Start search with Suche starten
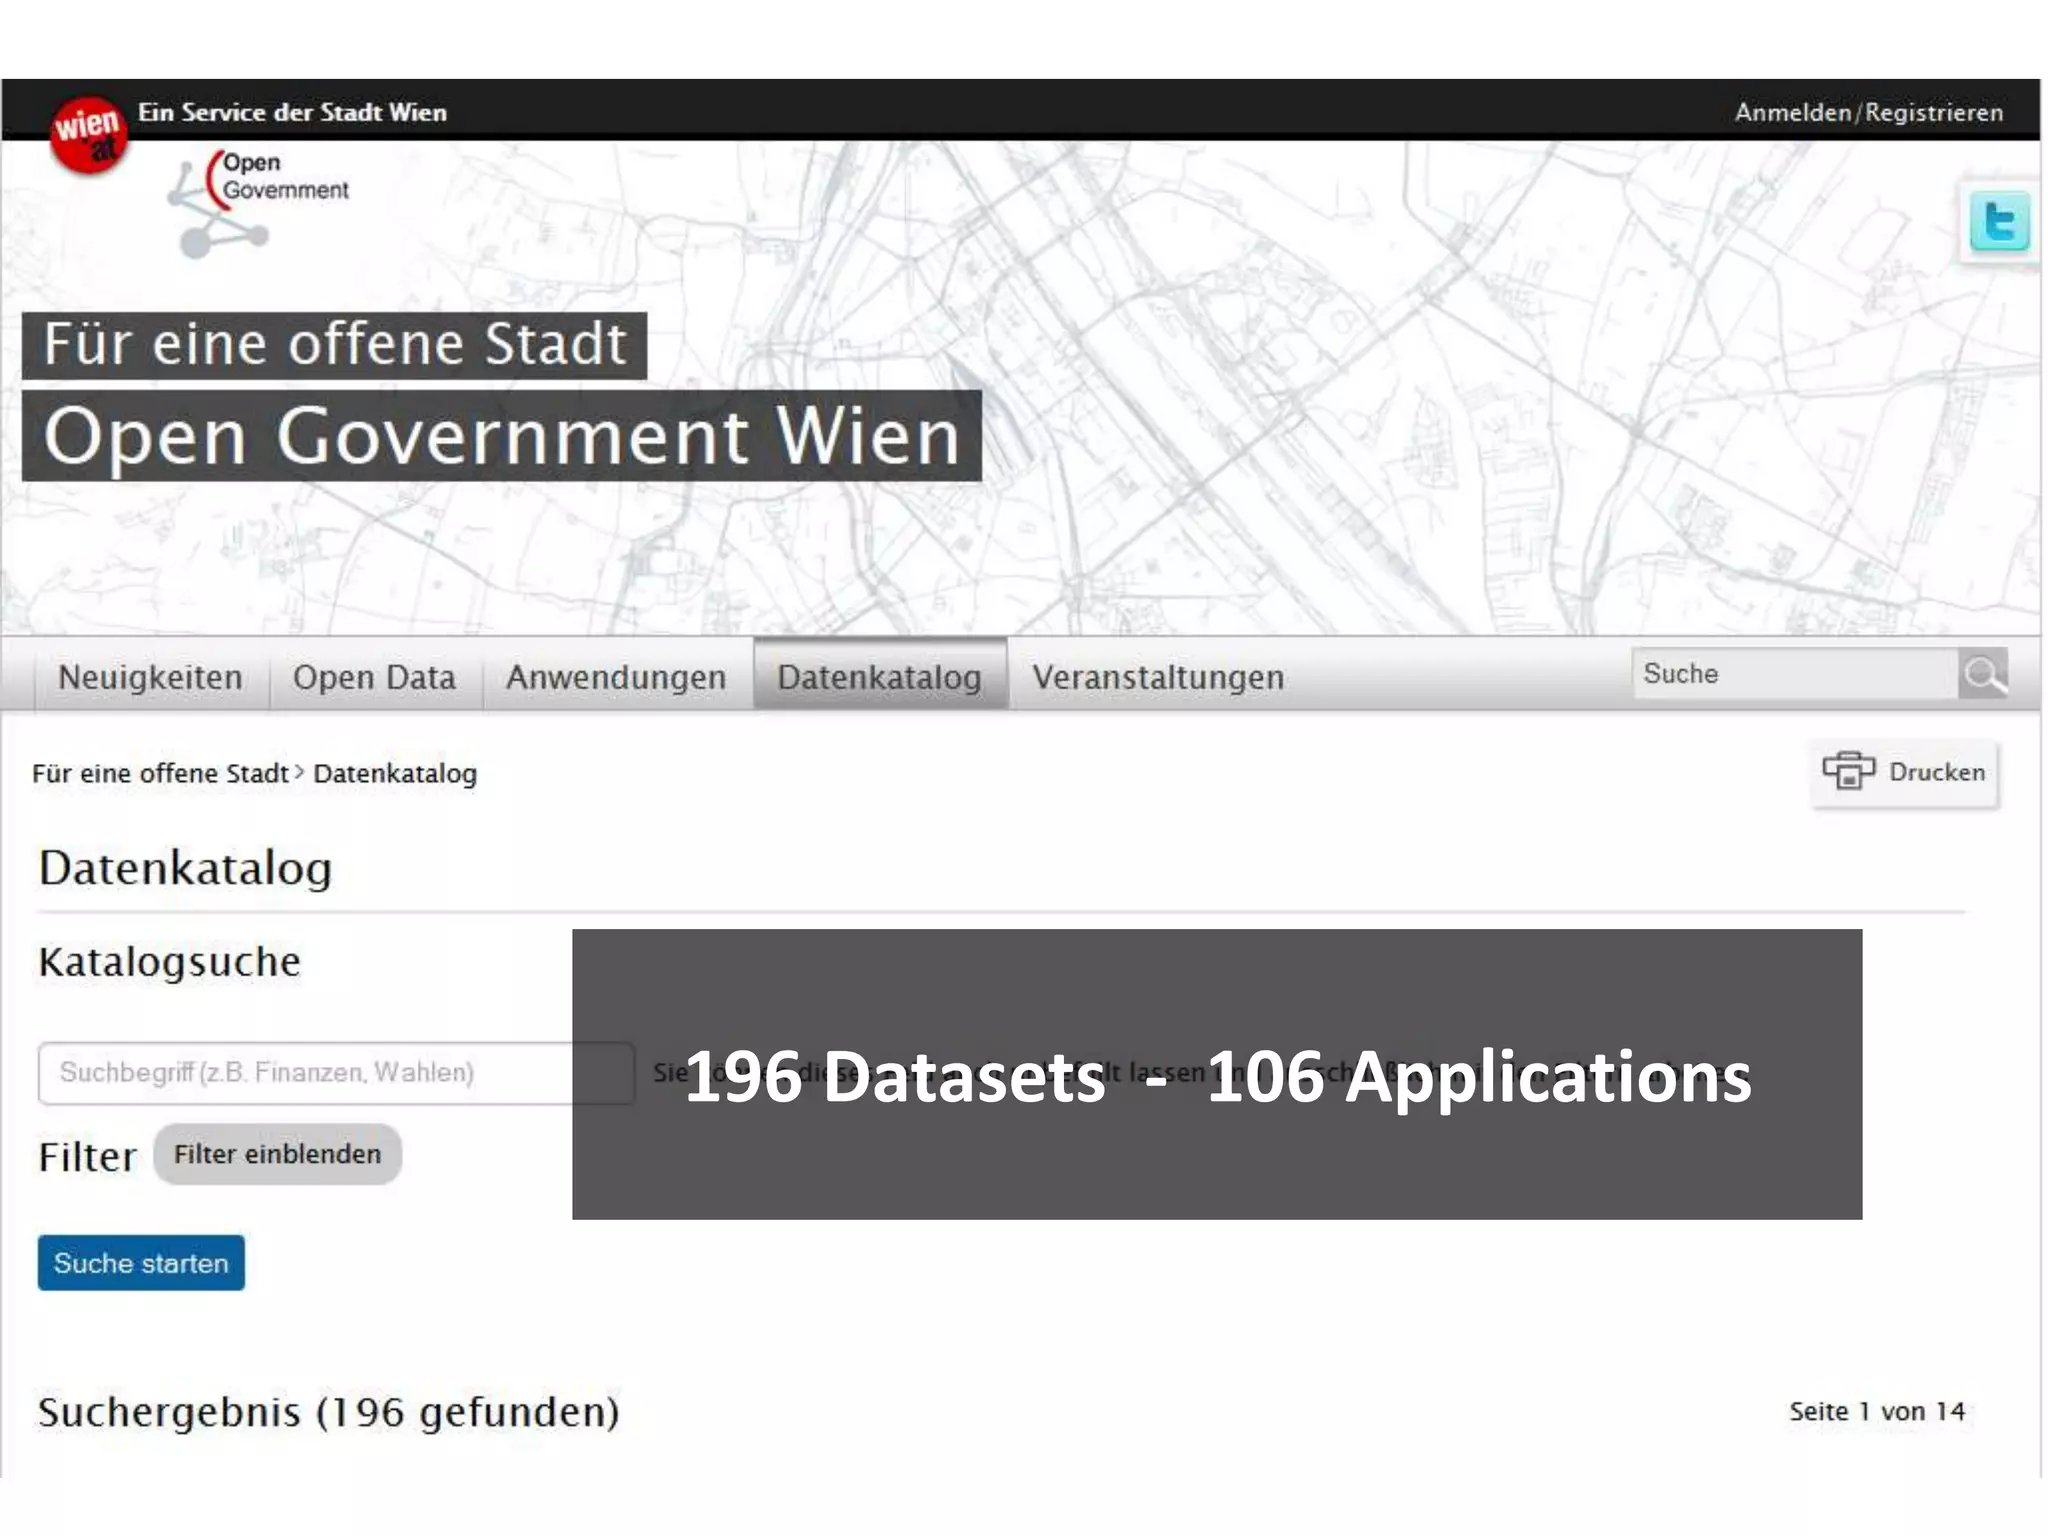 (x=141, y=1263)
